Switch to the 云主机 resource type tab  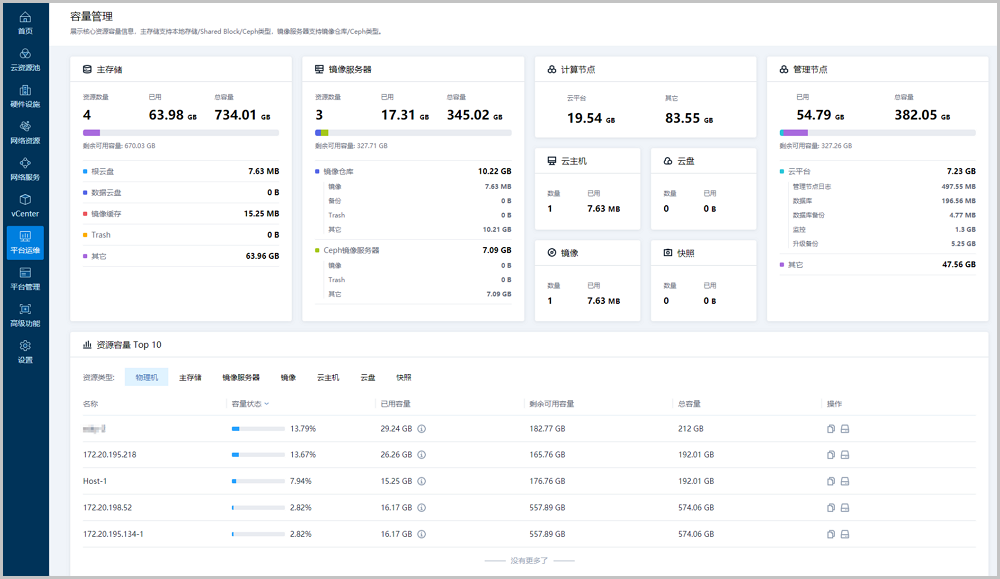pyautogui.click(x=328, y=378)
